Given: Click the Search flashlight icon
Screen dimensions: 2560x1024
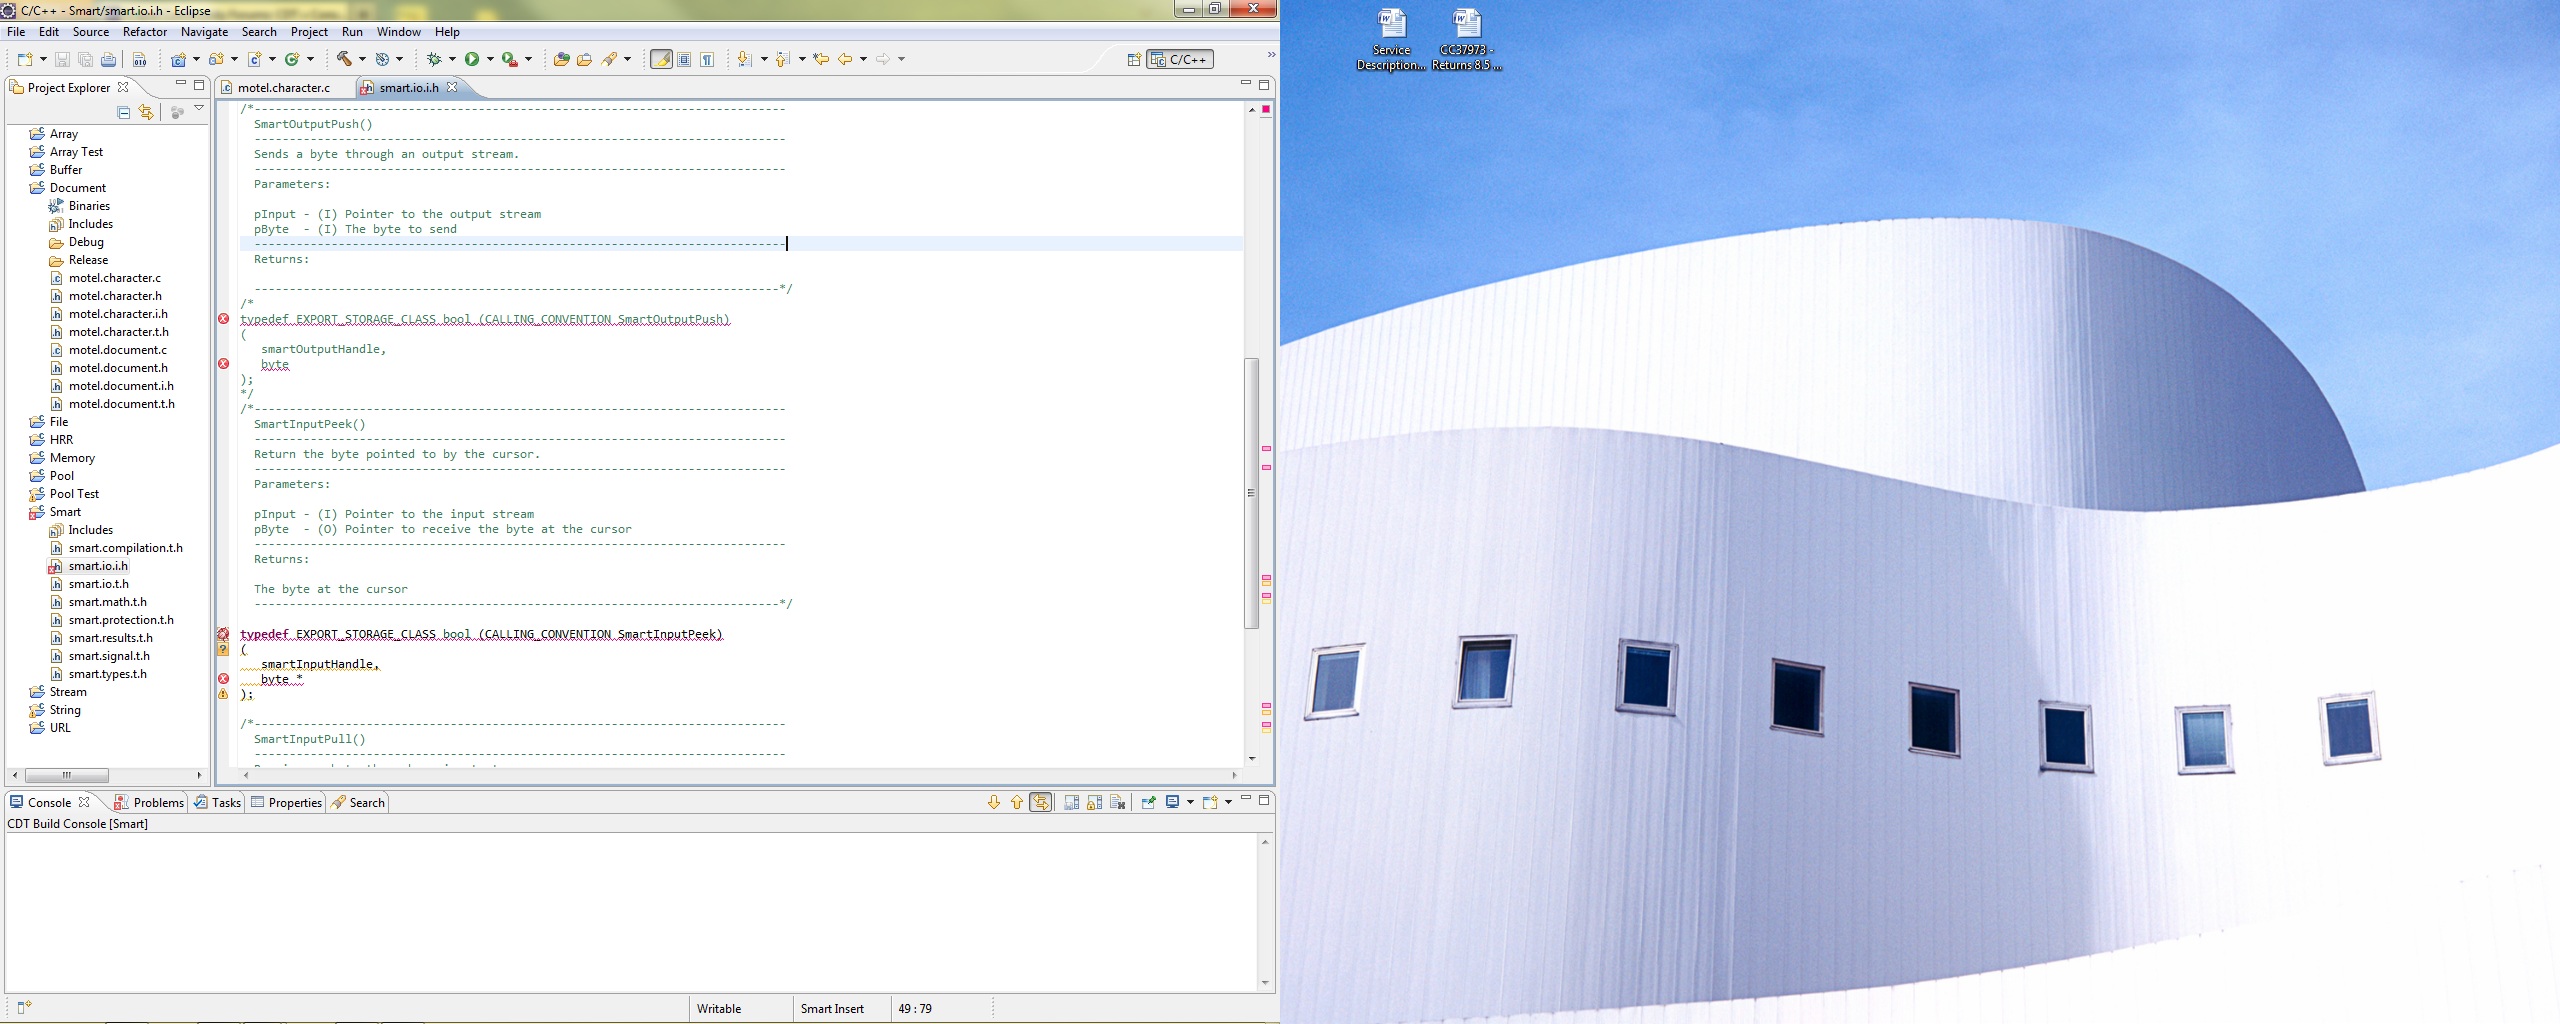Looking at the screenshot, I should coord(608,59).
